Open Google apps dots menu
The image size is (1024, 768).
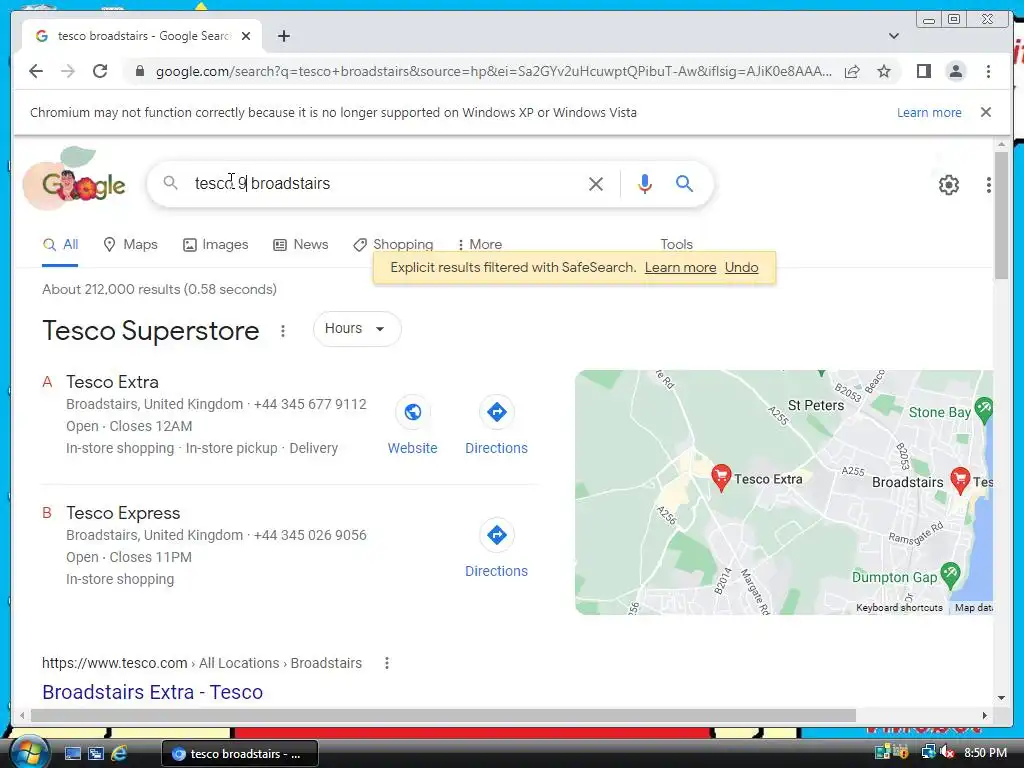[x=989, y=185]
